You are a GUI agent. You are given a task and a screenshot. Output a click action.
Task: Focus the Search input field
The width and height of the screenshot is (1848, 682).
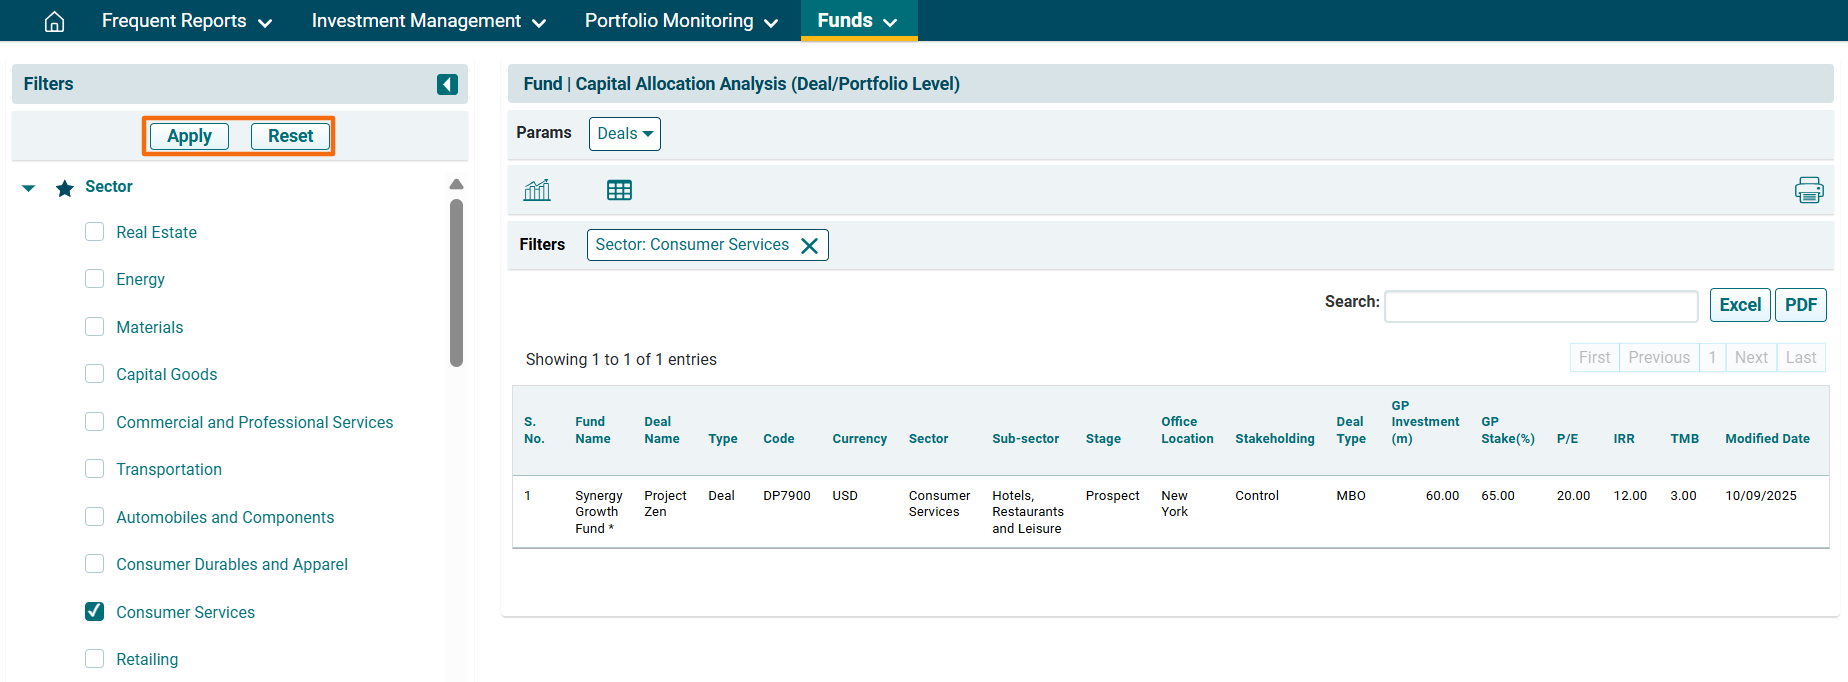(x=1540, y=306)
